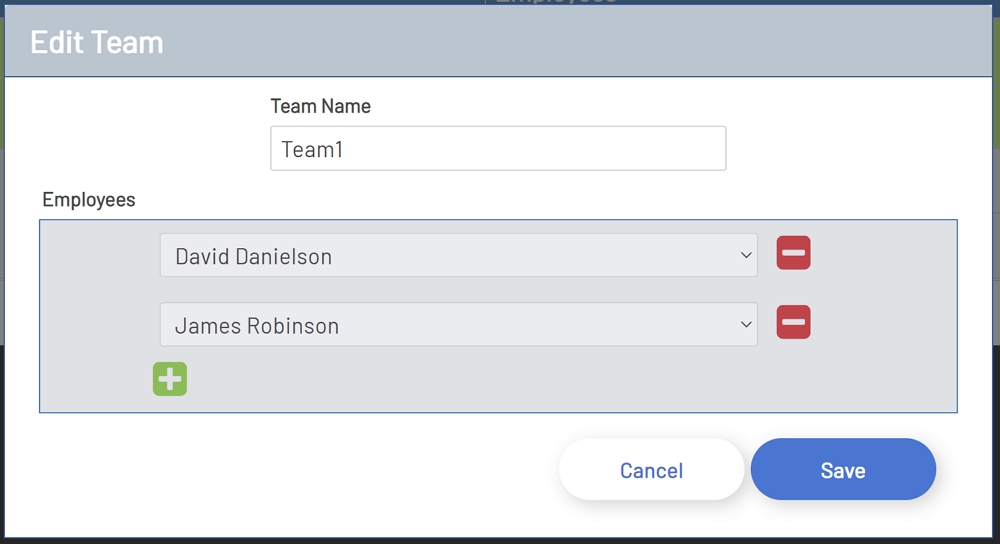Viewport: 1000px width, 544px height.
Task: Focus the Team Name input field
Action: tap(497, 149)
